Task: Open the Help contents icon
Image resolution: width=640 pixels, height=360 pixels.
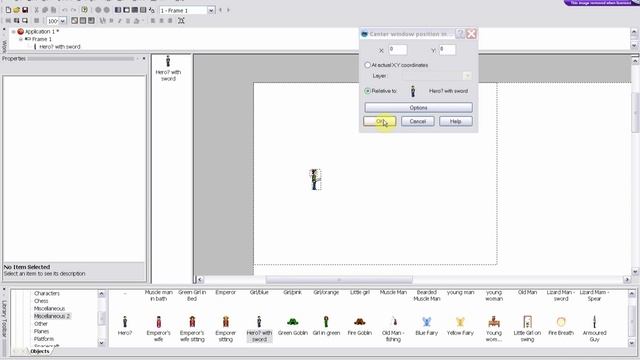Action: coord(84,10)
